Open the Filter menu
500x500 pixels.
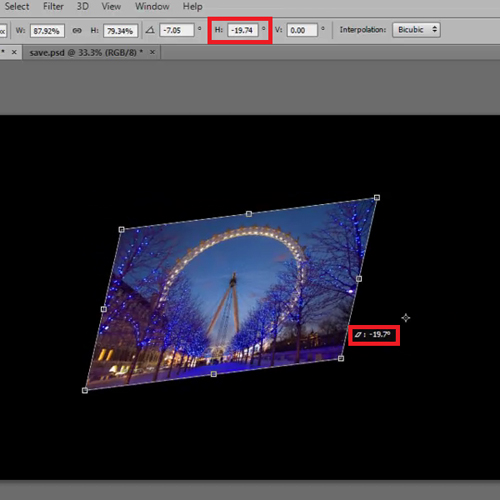53,6
